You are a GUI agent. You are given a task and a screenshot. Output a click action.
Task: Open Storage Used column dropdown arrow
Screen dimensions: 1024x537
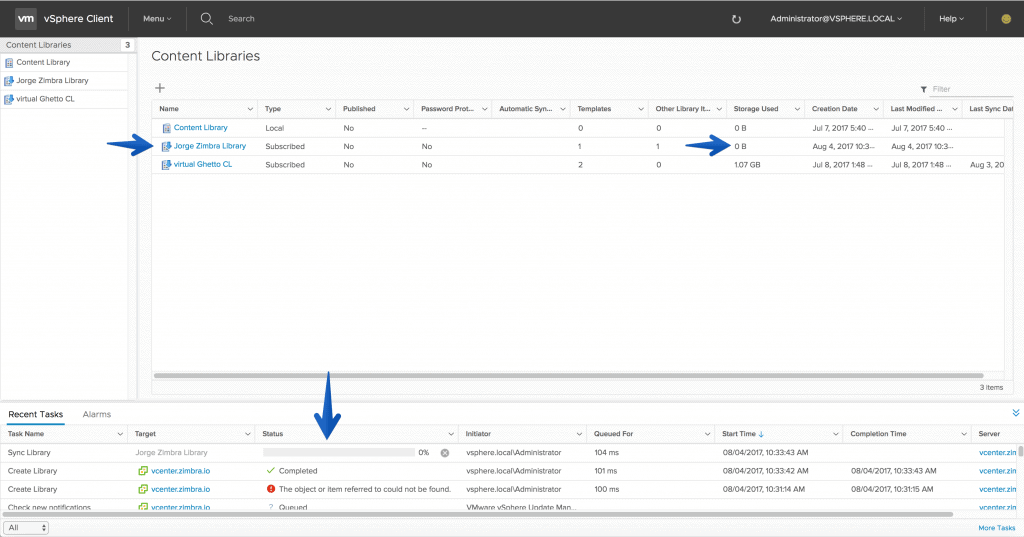click(x=797, y=109)
